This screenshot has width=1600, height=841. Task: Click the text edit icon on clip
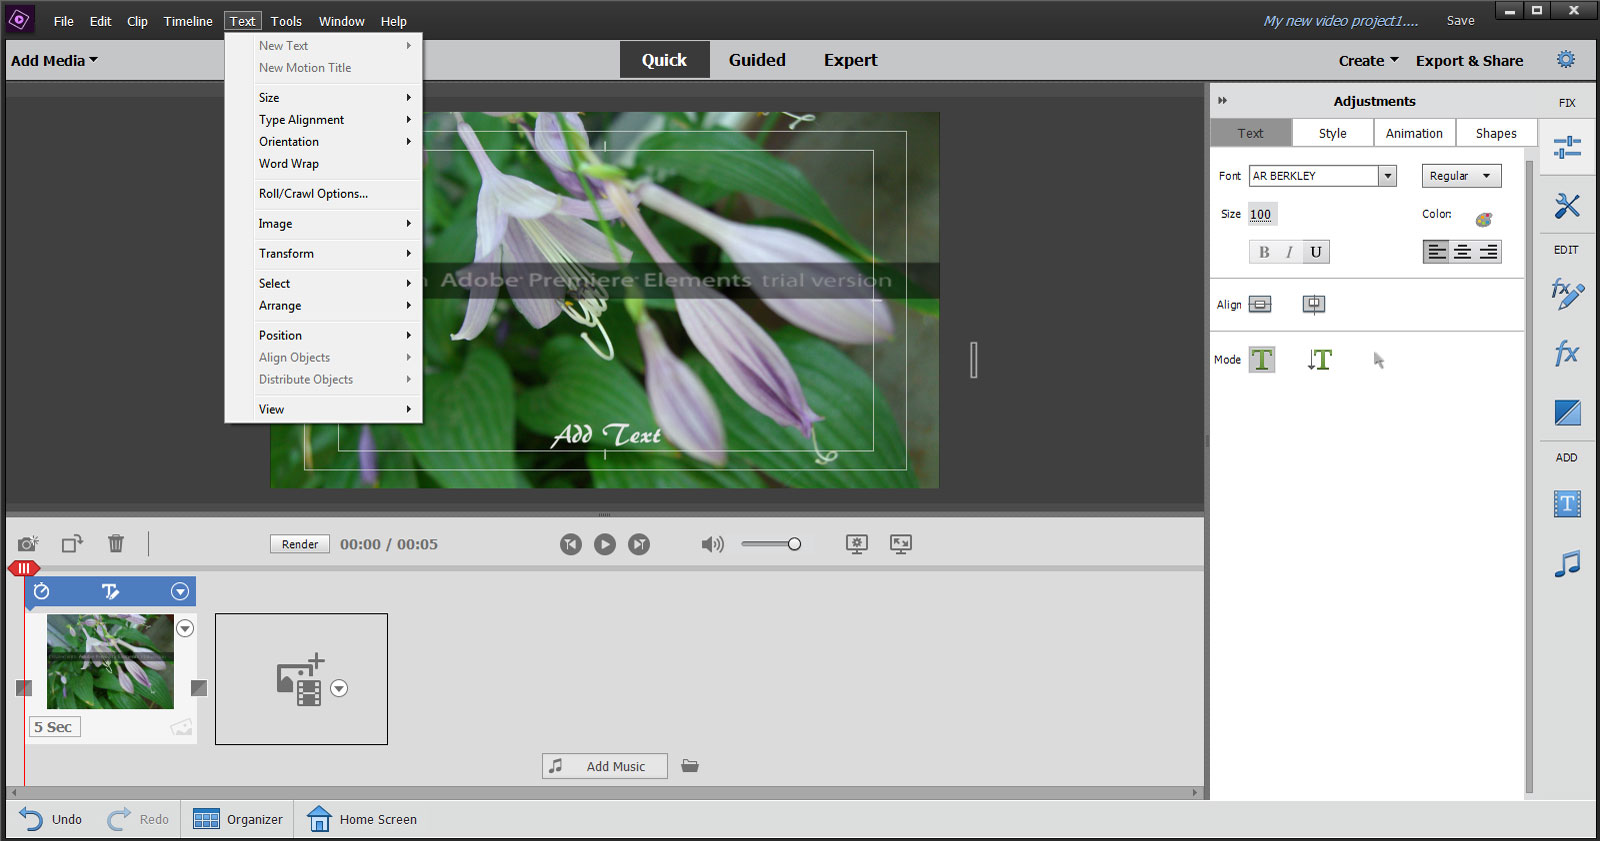(x=110, y=591)
